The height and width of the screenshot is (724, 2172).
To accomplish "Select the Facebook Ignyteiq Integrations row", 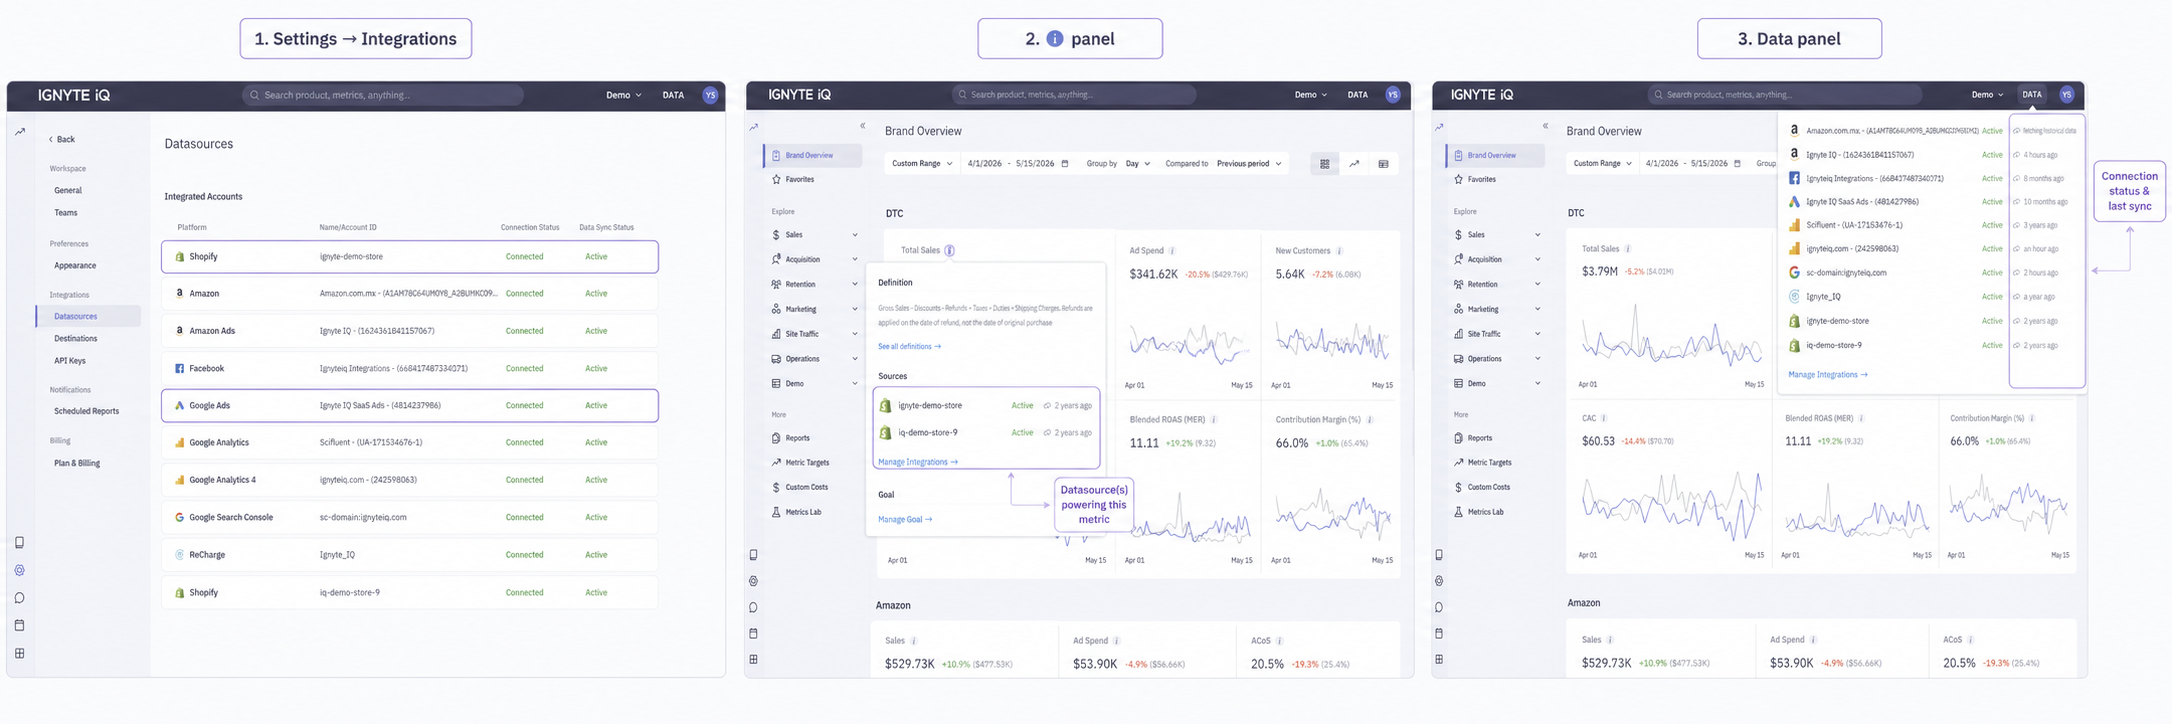I will coord(410,368).
